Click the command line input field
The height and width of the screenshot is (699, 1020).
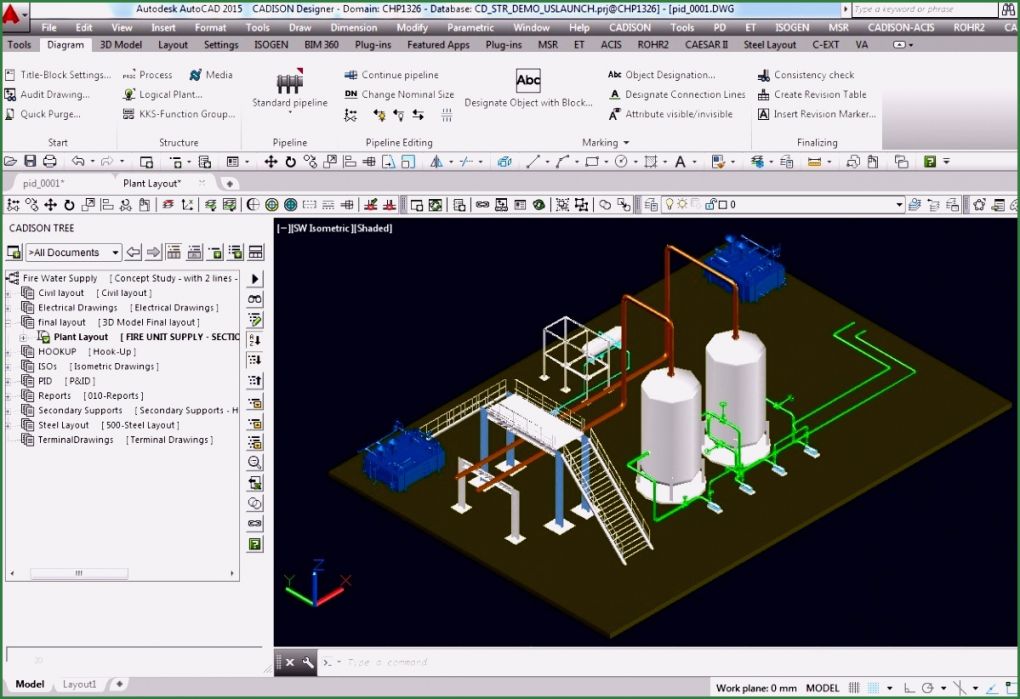[450, 662]
